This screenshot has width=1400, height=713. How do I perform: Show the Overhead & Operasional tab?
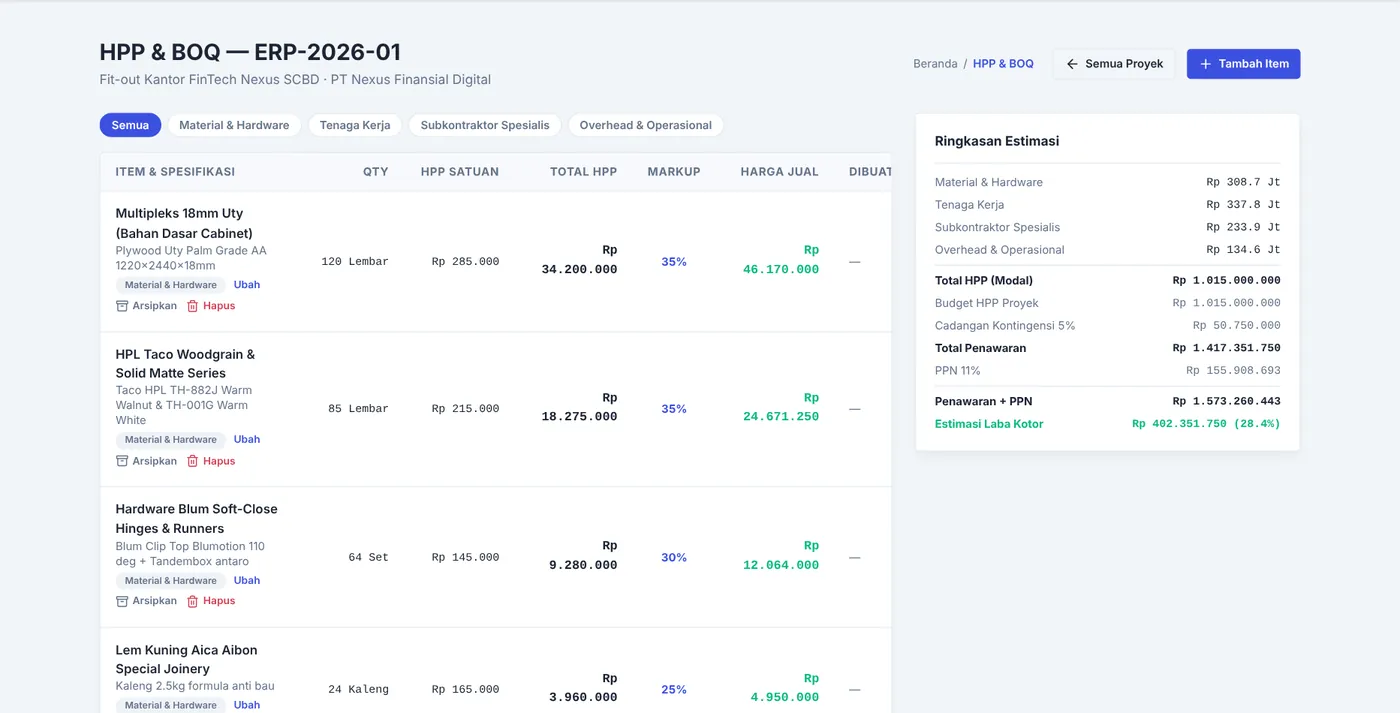tap(646, 125)
